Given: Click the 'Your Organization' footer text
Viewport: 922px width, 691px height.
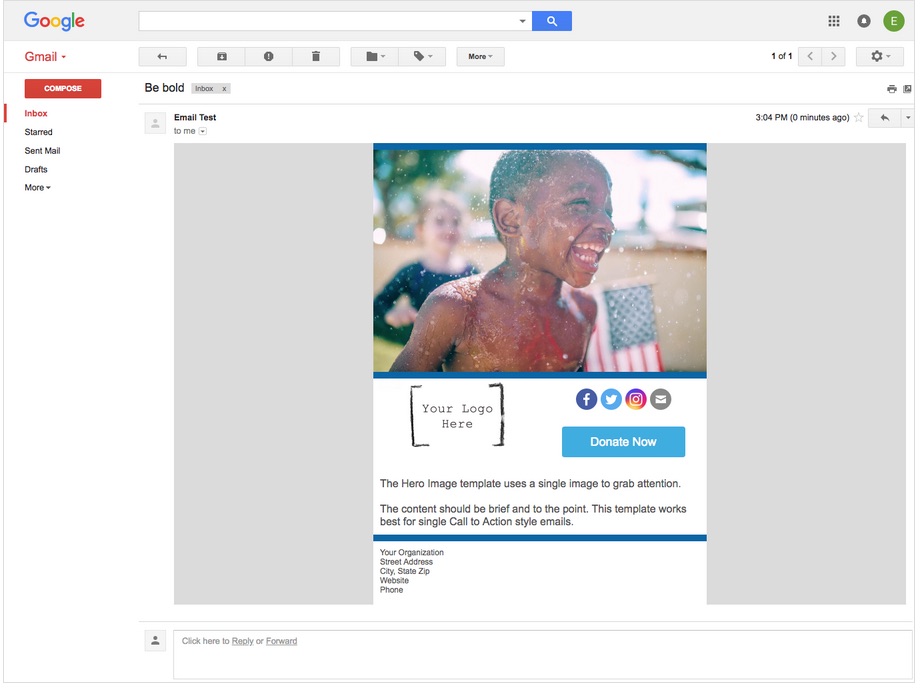Looking at the screenshot, I should (x=412, y=553).
